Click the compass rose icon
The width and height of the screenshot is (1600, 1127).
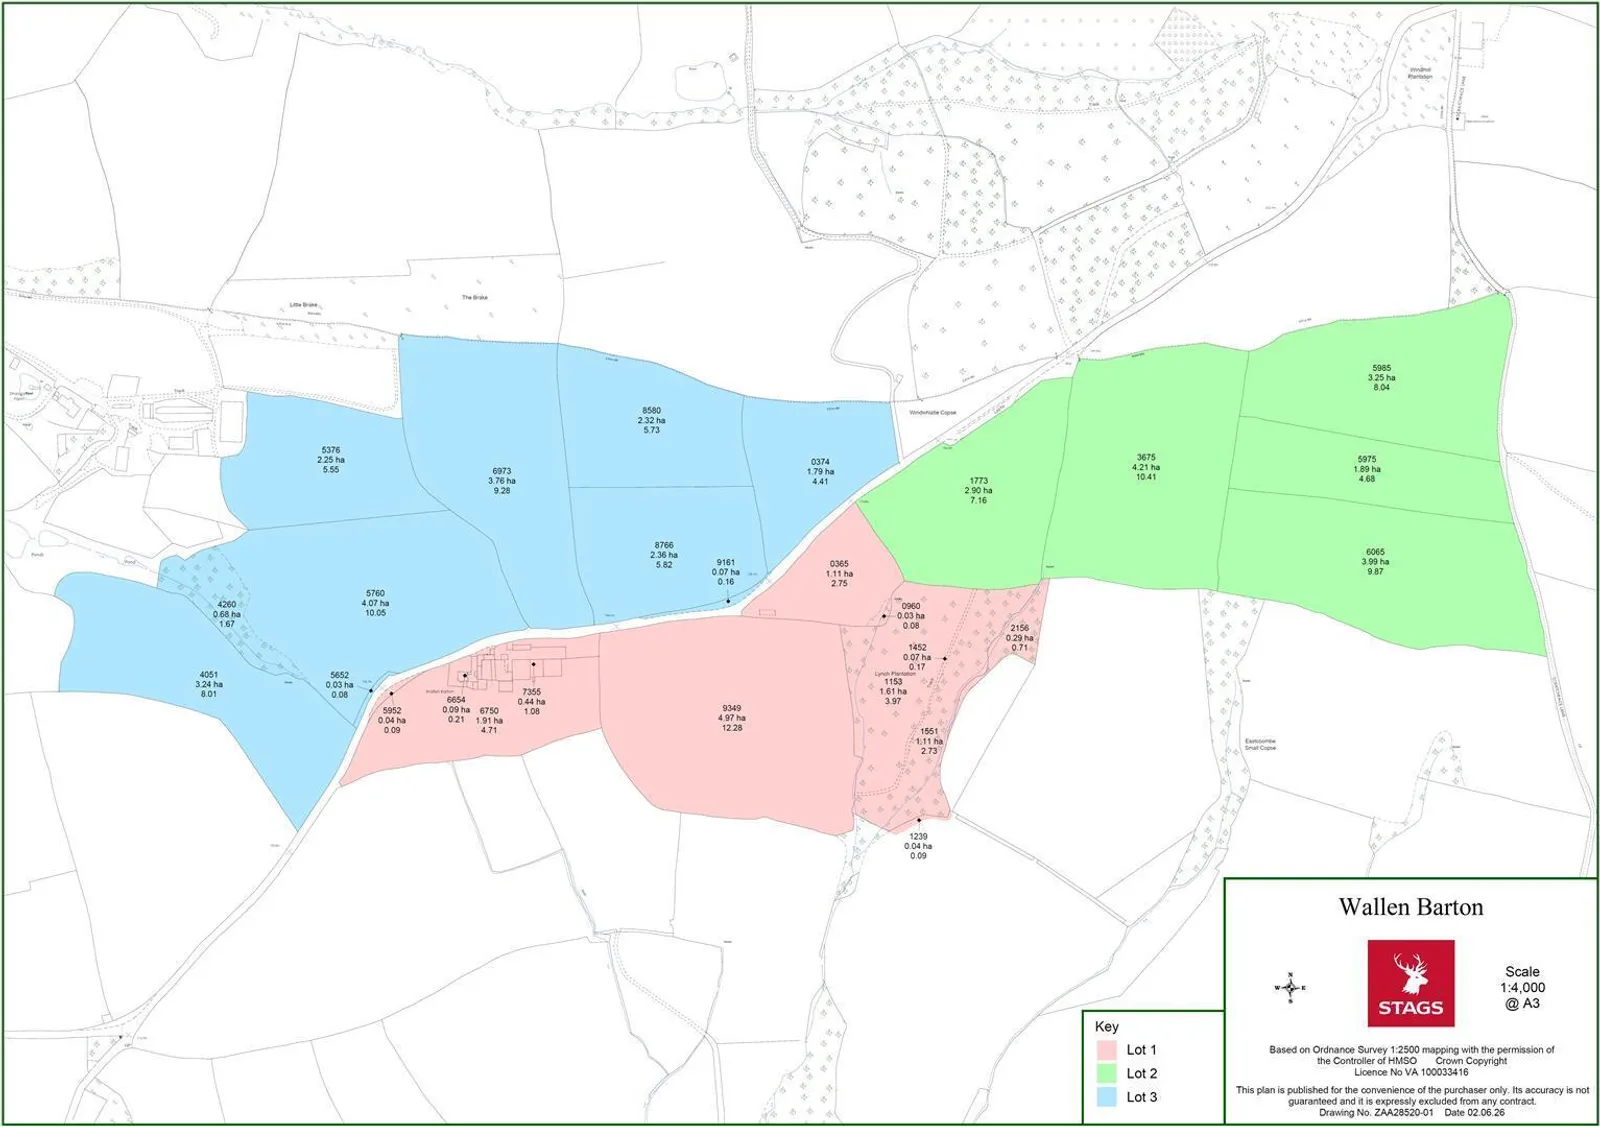click(x=1290, y=988)
